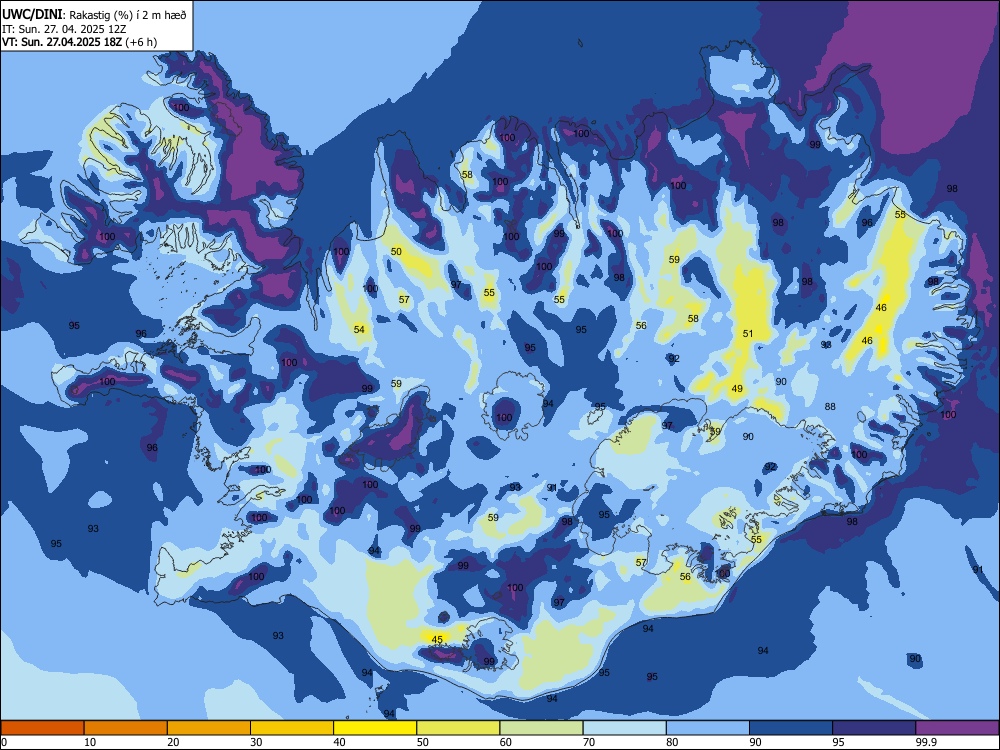Click the '51' humidity value on map
The height and width of the screenshot is (750, 1000).
click(748, 334)
